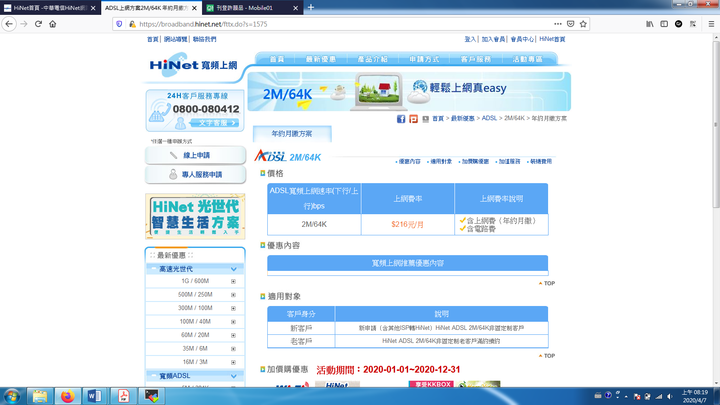Open Word from the taskbar
Image resolution: width=720 pixels, height=405 pixels.
pos(95,396)
